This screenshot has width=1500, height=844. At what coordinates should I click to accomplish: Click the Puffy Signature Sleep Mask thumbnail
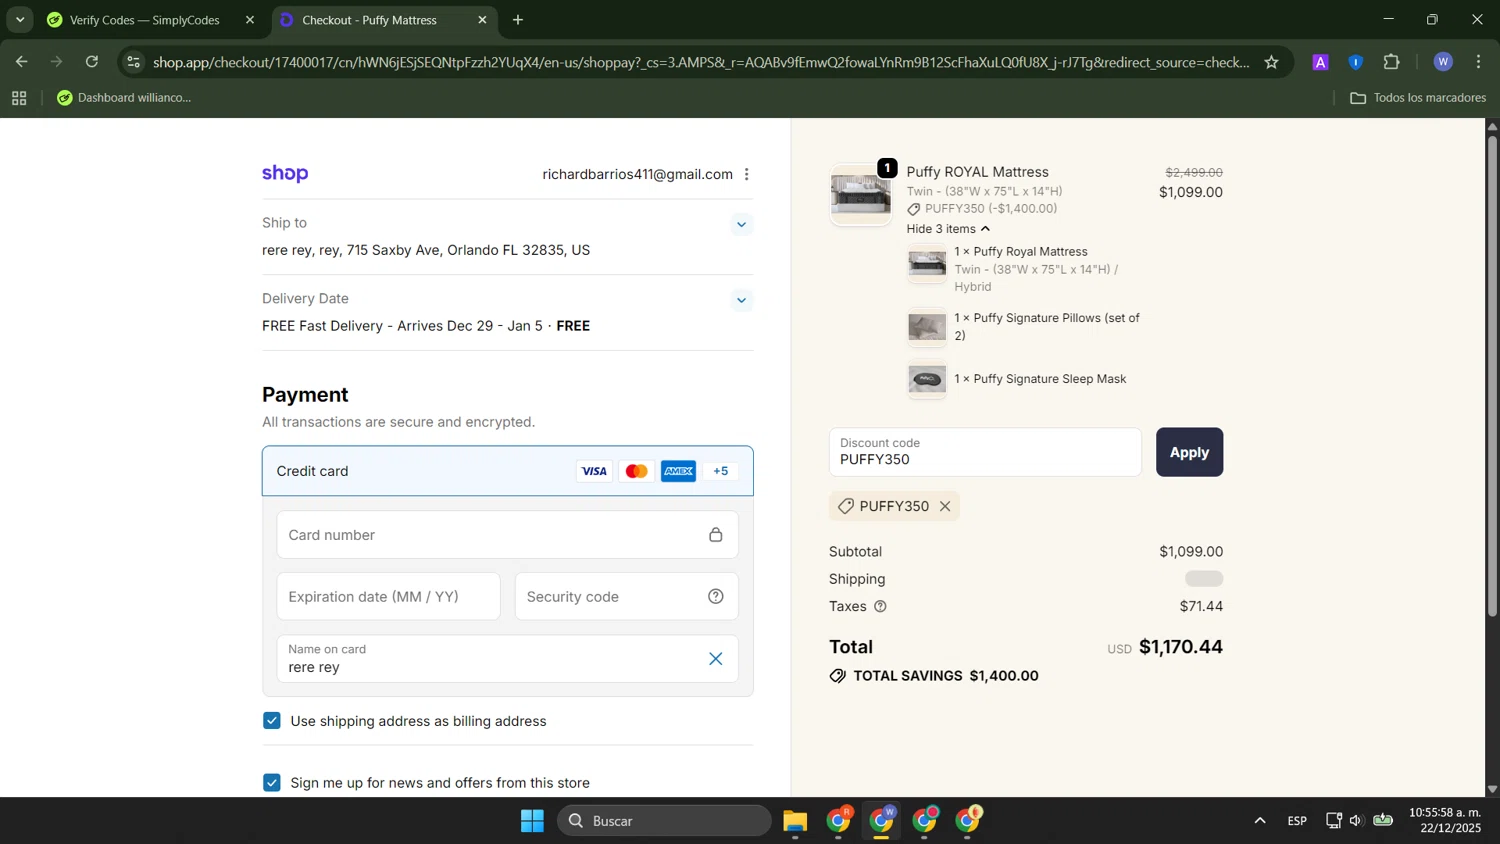click(x=927, y=380)
